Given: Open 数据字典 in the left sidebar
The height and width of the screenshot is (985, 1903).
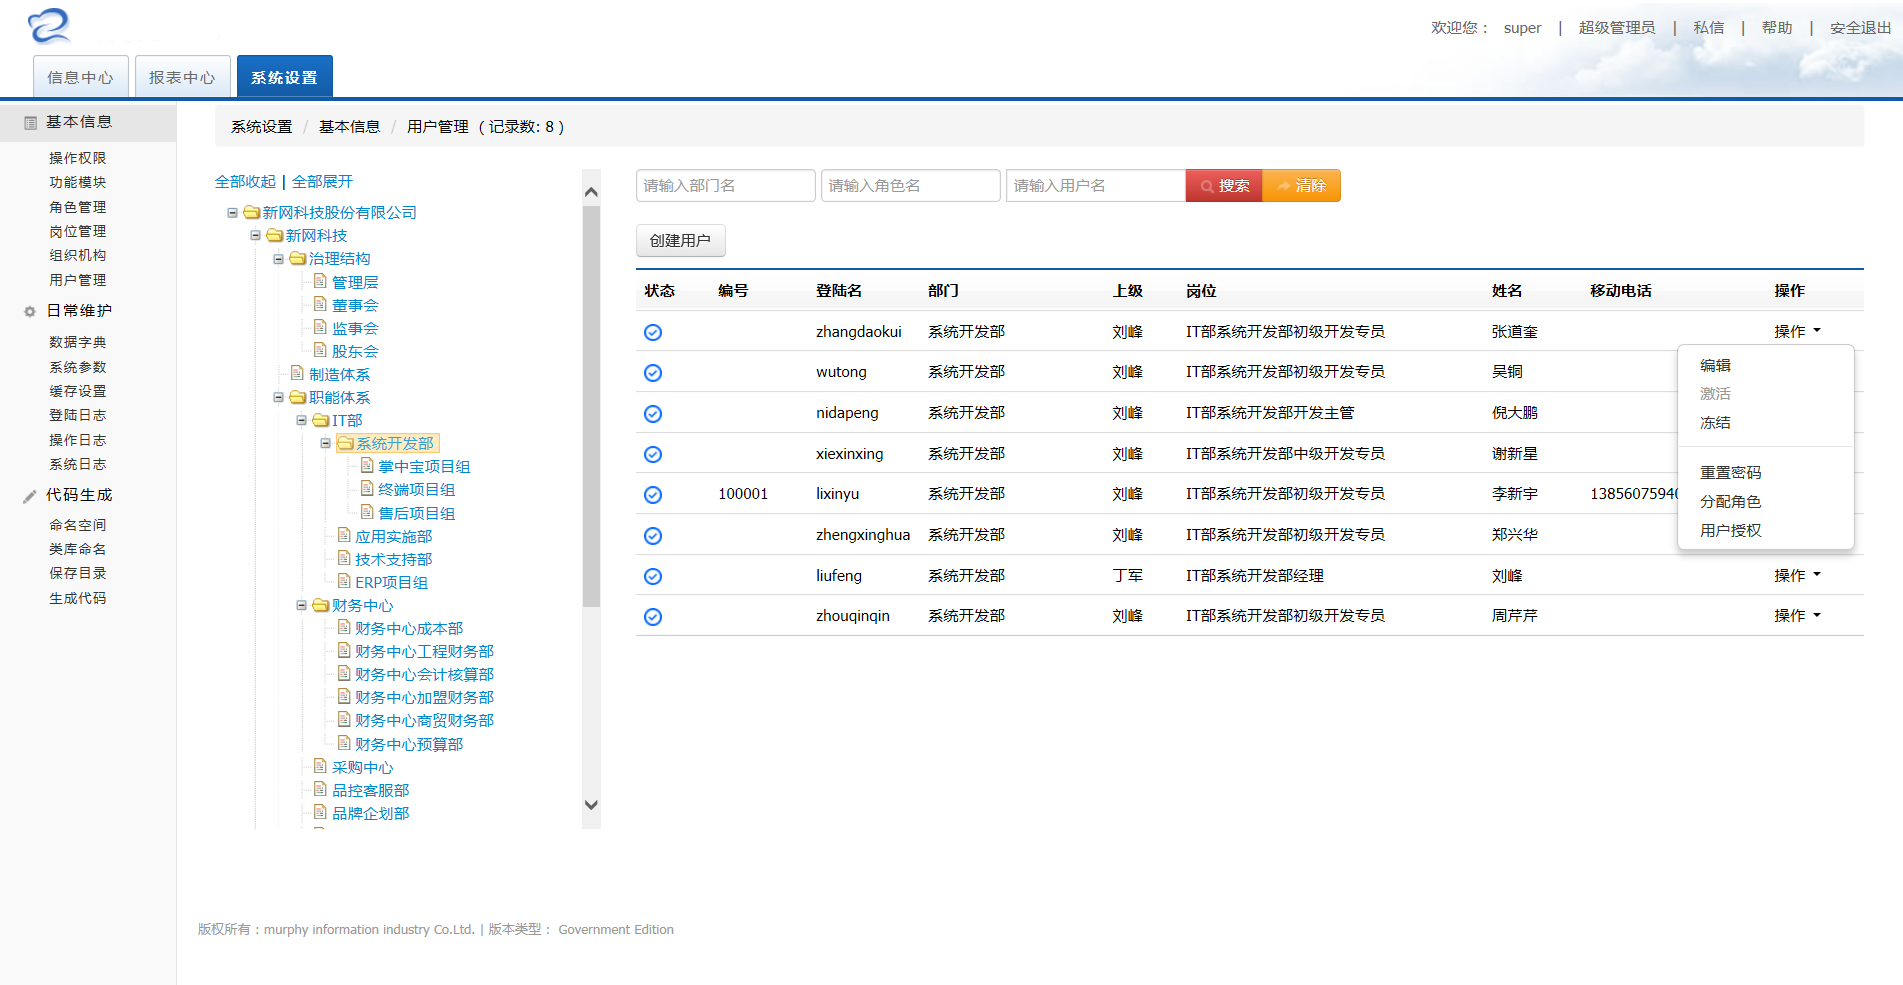Looking at the screenshot, I should 78,342.
